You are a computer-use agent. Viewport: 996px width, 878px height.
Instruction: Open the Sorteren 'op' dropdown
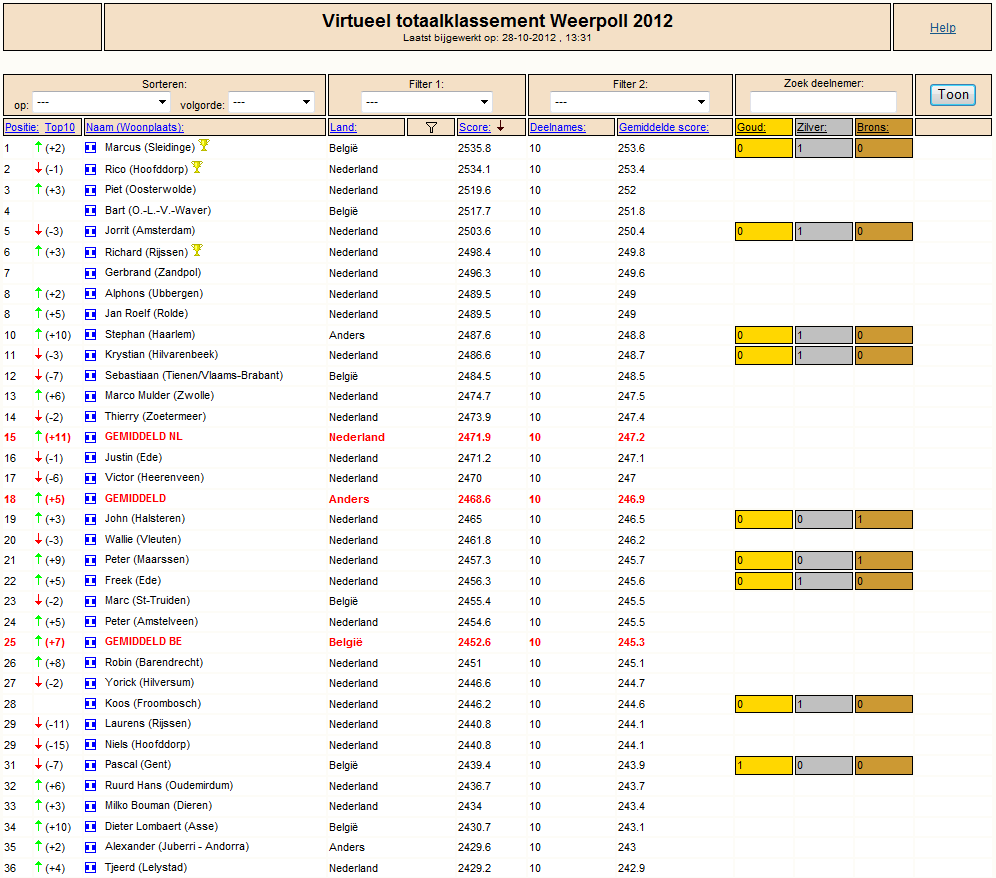click(x=102, y=102)
